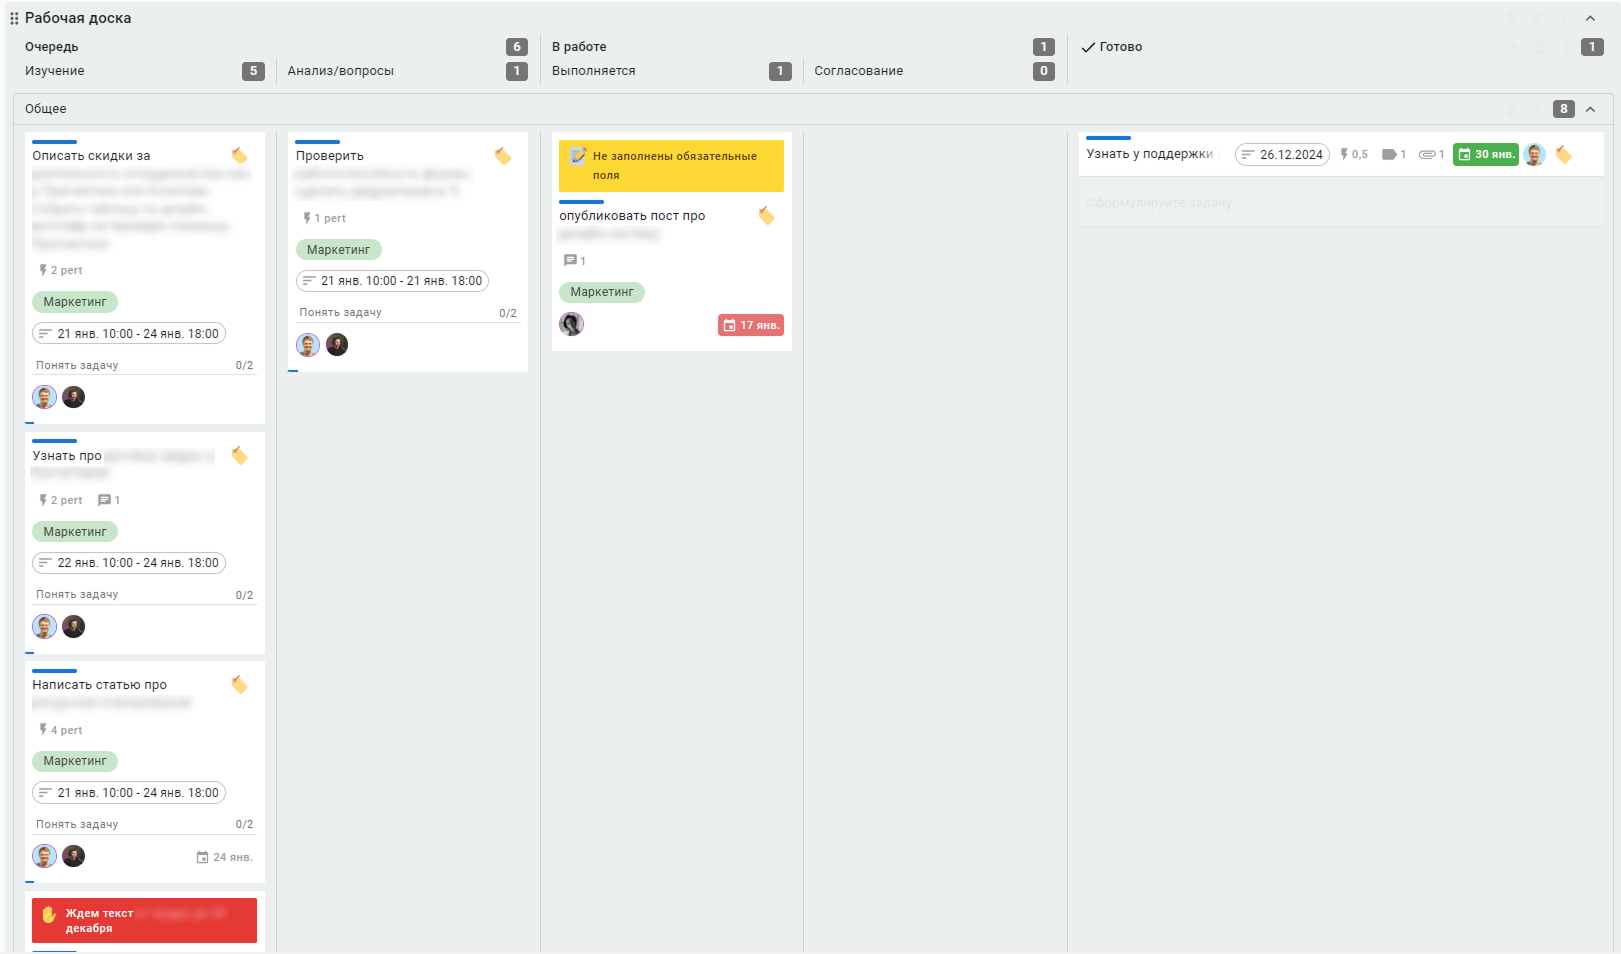
Task: Click the Маркетинг label on Написать статью card
Action: 75,761
